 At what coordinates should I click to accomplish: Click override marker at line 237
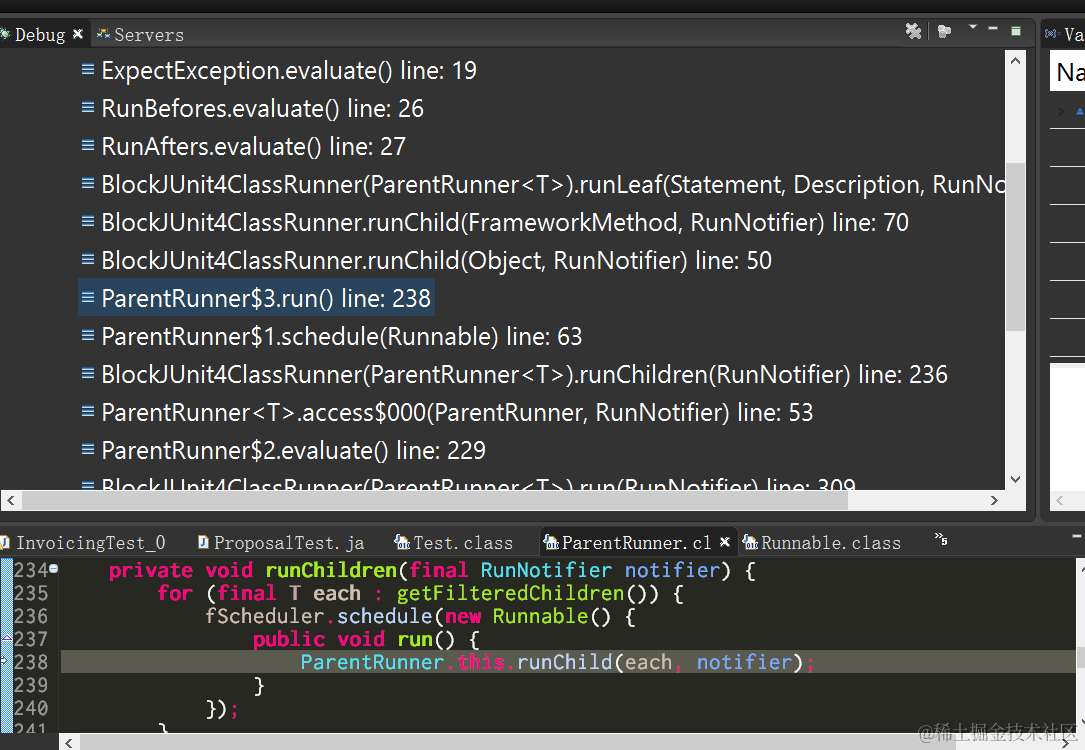(x=6, y=638)
